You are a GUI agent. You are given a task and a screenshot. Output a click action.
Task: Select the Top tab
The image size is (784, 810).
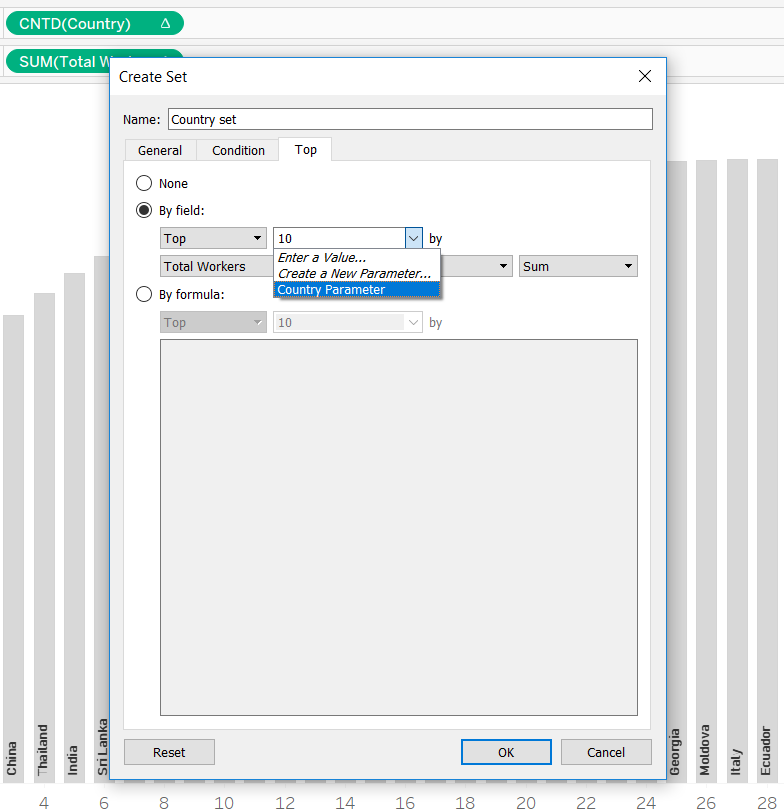[305, 149]
